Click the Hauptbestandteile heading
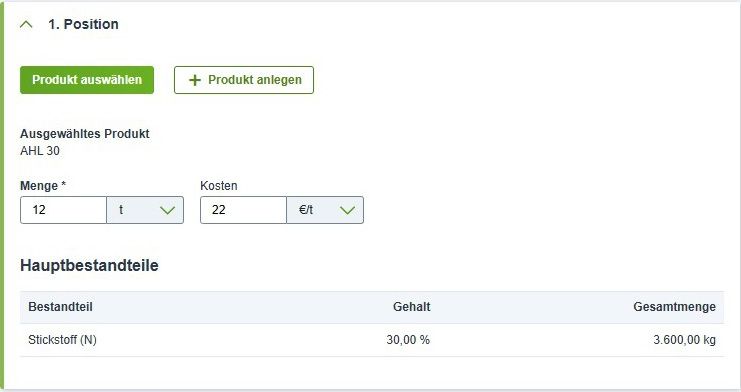 pyautogui.click(x=89, y=265)
